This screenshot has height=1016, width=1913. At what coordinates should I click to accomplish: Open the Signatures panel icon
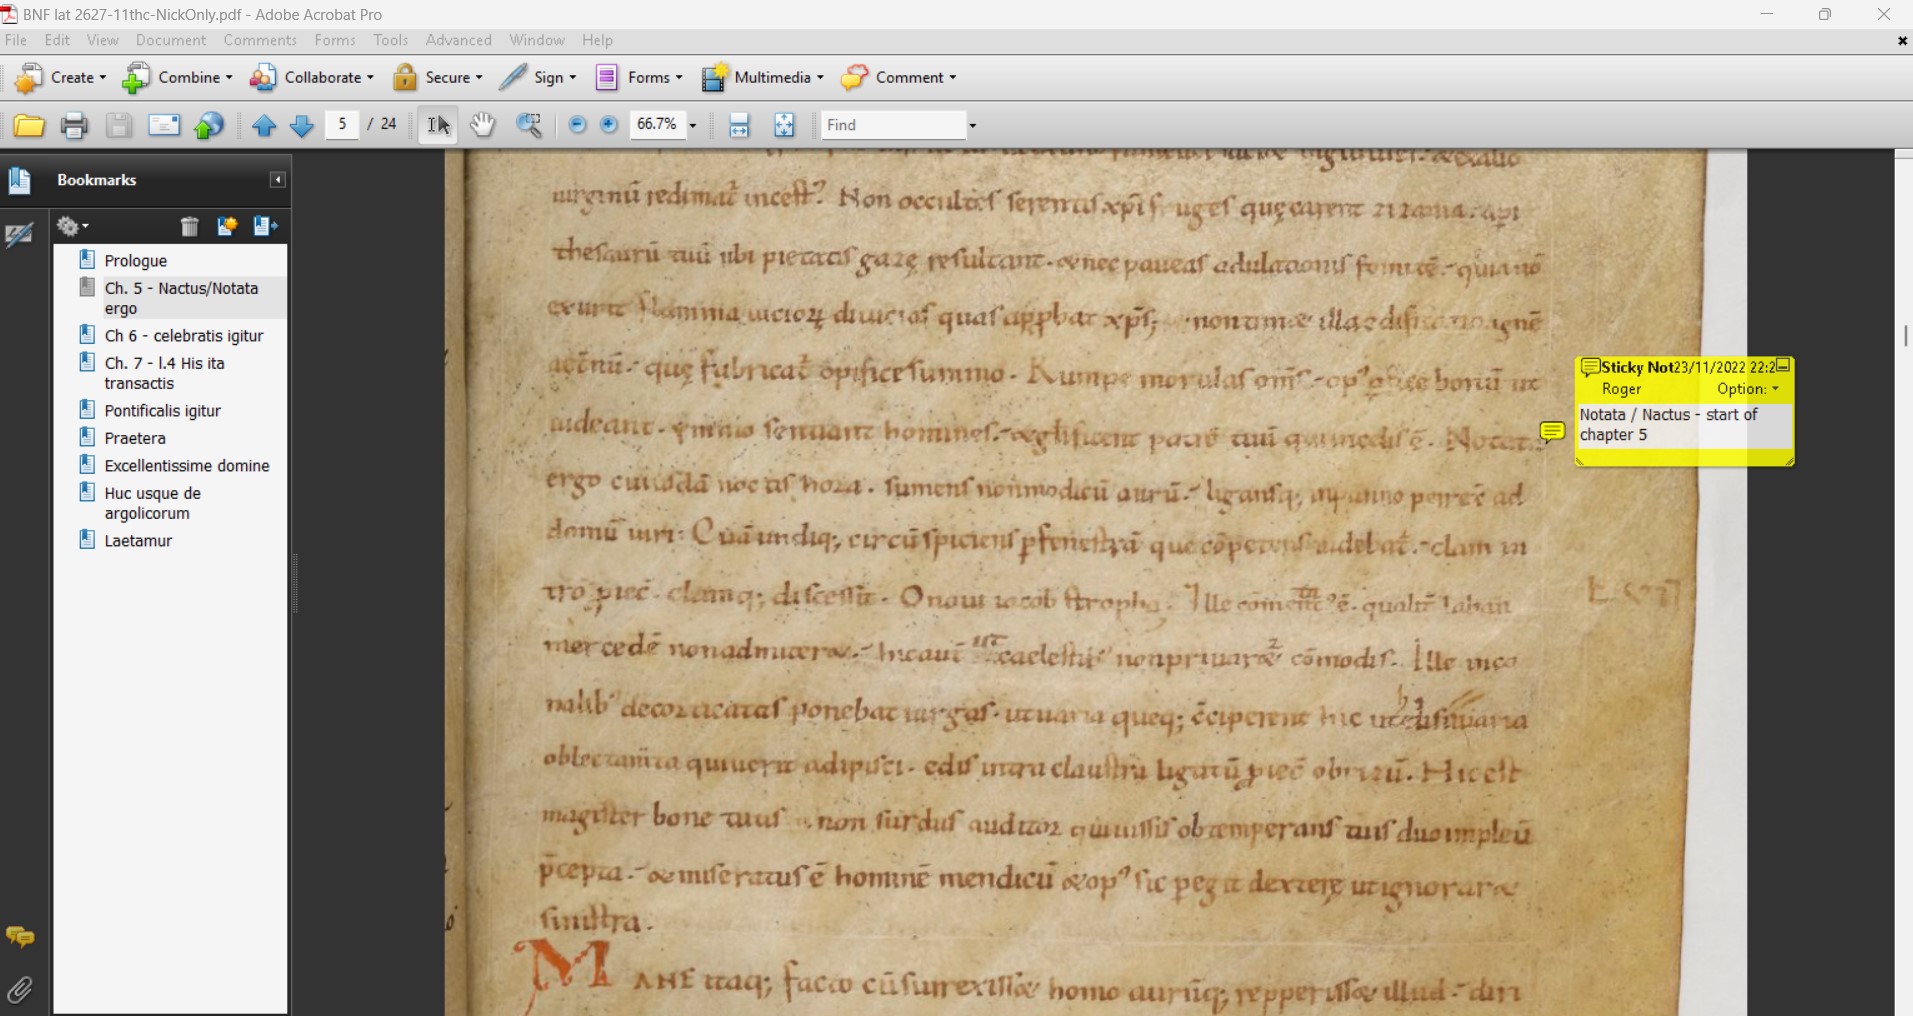coord(19,236)
